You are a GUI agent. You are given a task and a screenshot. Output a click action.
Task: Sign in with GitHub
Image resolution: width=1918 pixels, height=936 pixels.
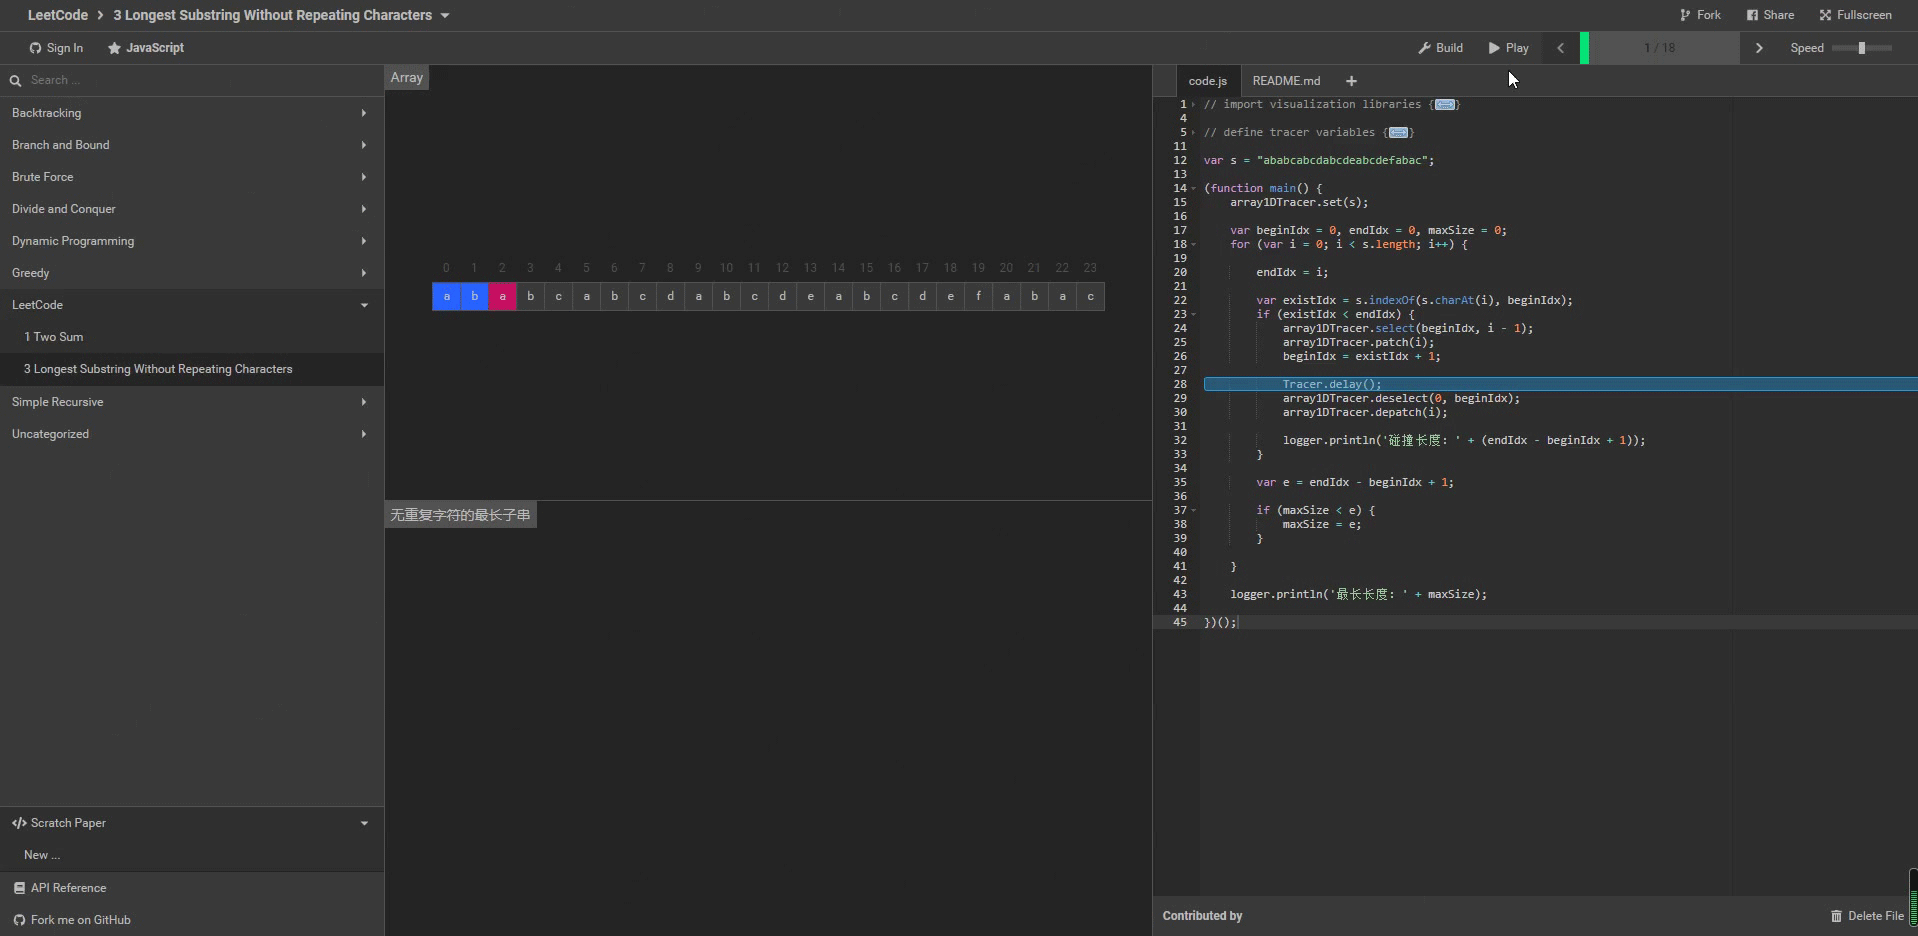(56, 48)
